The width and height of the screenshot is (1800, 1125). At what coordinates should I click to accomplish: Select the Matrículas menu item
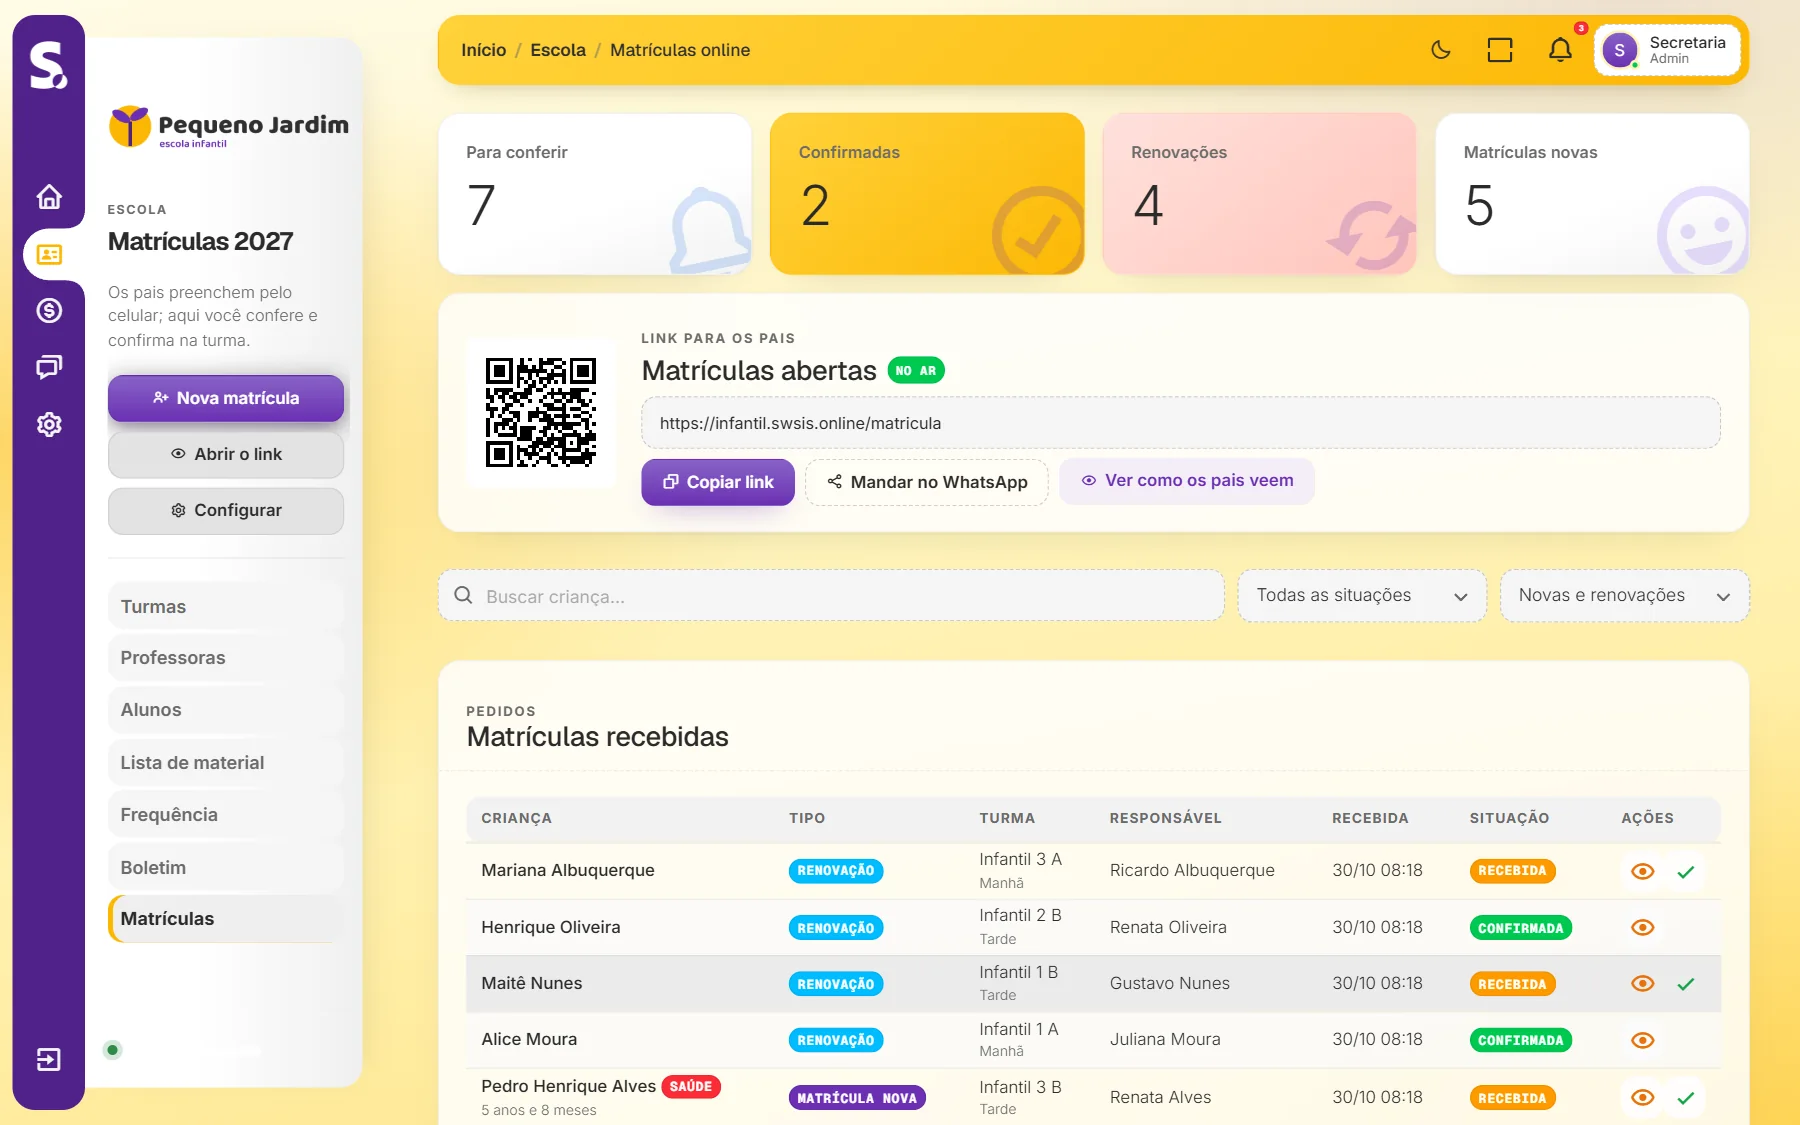(225, 919)
